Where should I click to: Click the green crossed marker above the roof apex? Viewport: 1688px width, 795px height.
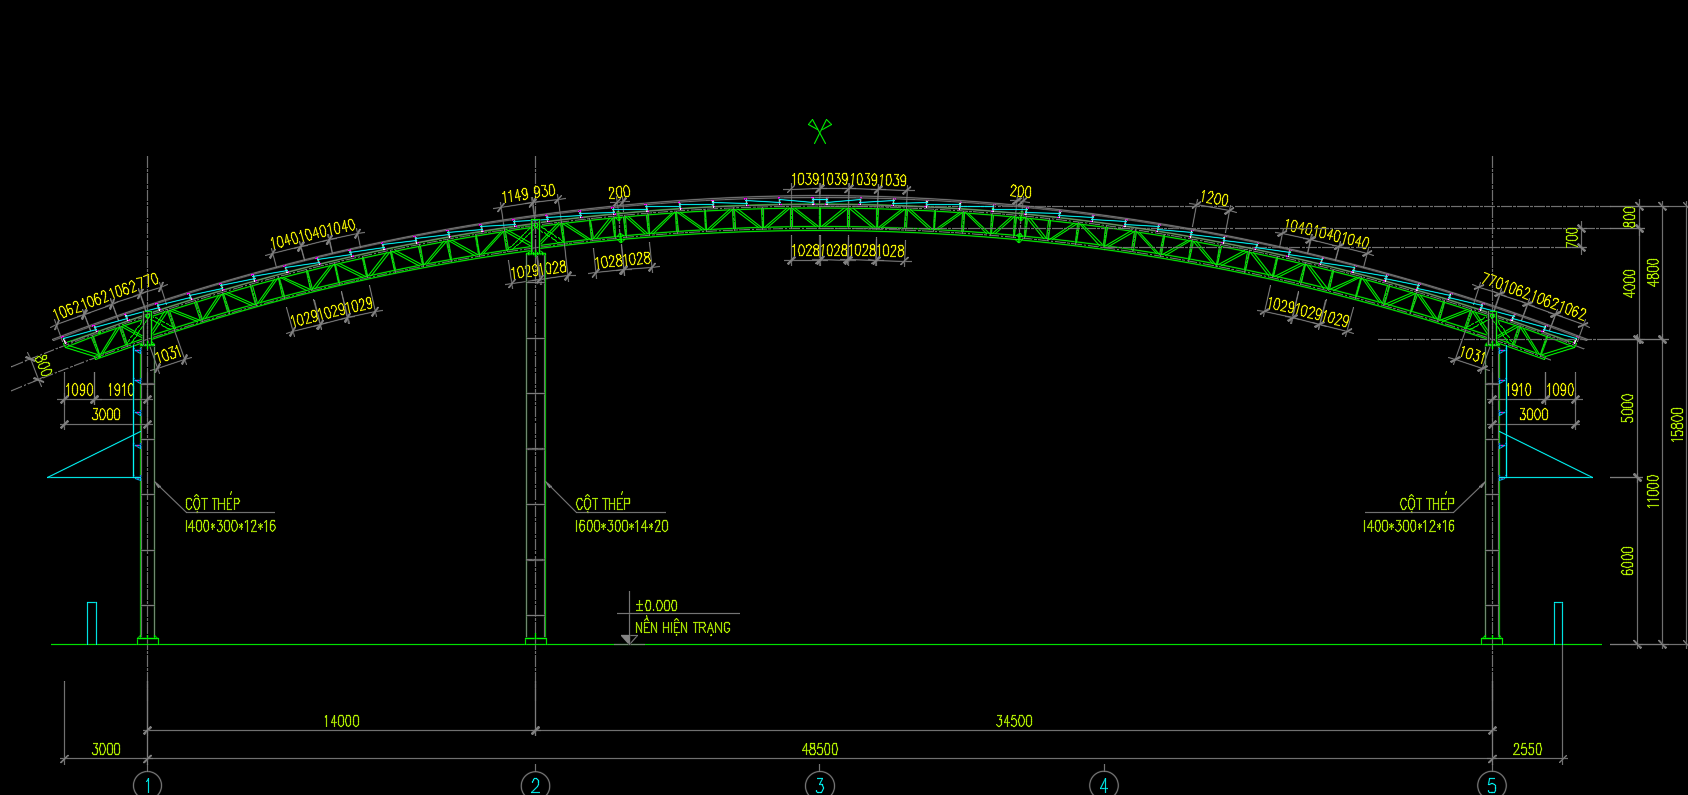(819, 131)
